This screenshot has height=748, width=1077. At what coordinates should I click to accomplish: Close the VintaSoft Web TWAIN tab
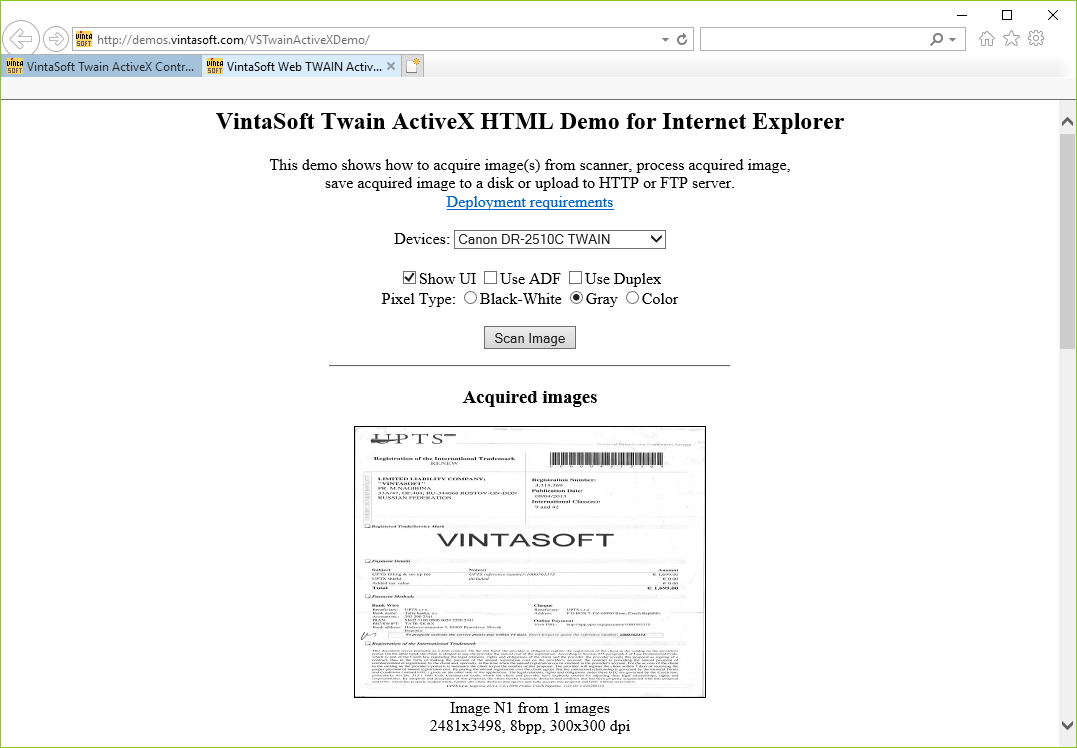[391, 67]
